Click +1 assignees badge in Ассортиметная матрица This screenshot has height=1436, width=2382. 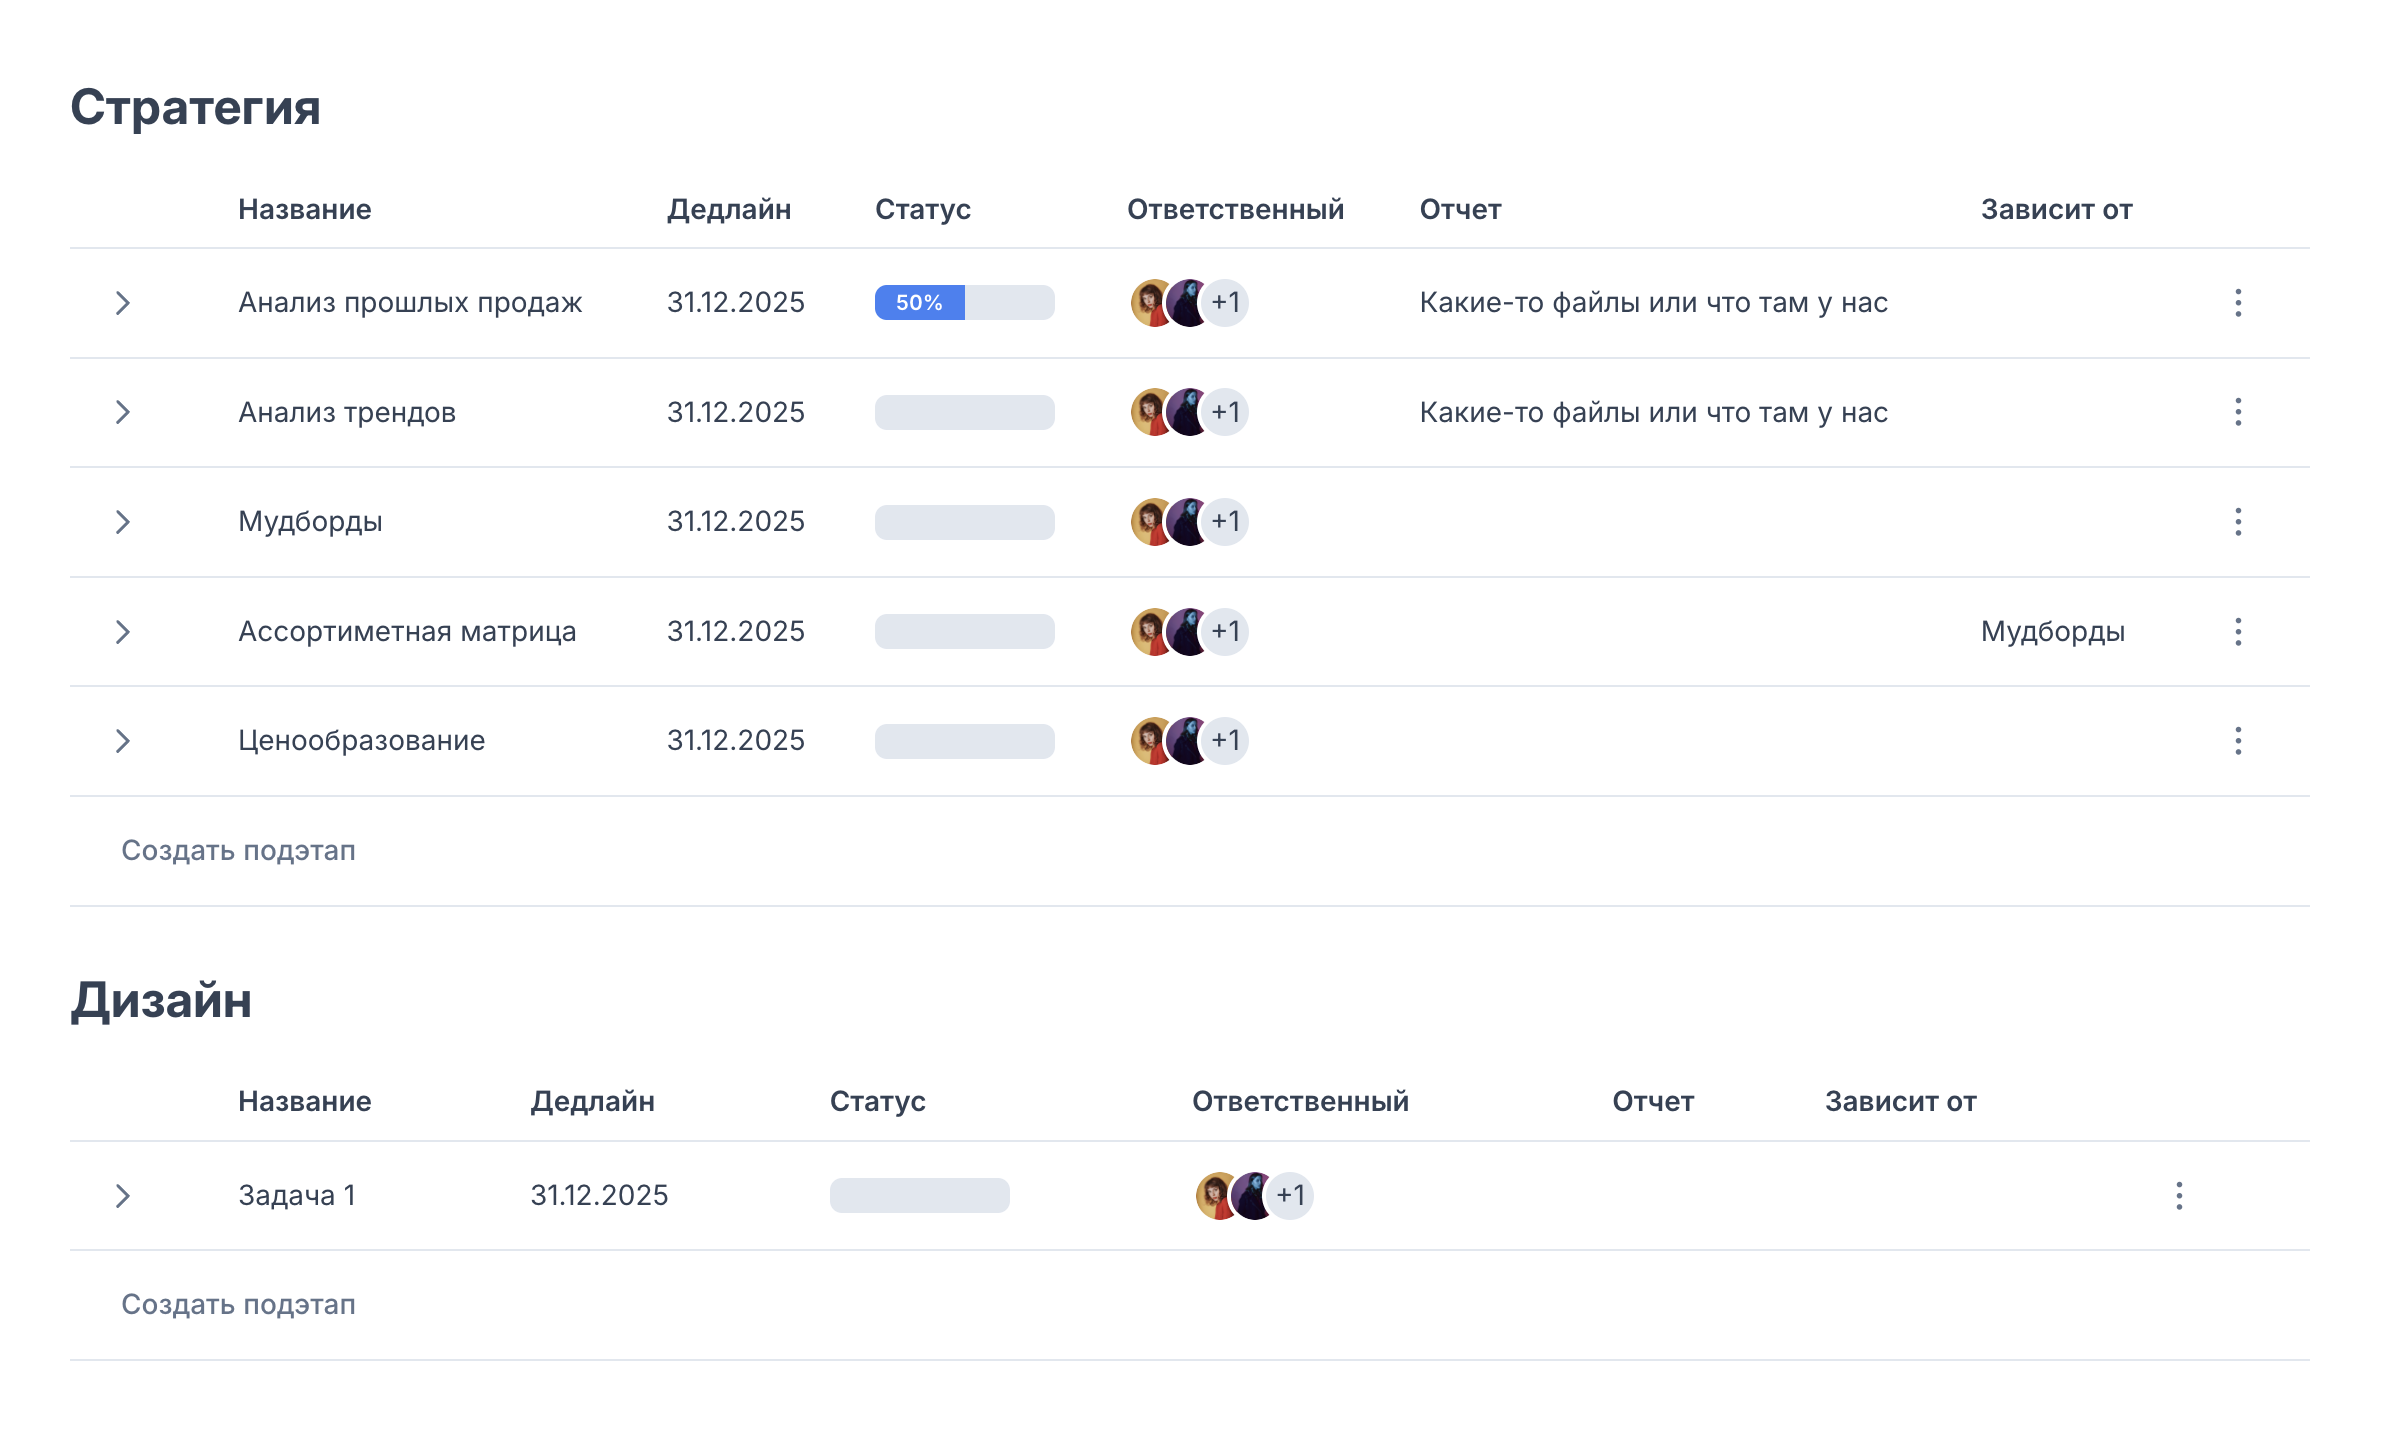tap(1225, 632)
